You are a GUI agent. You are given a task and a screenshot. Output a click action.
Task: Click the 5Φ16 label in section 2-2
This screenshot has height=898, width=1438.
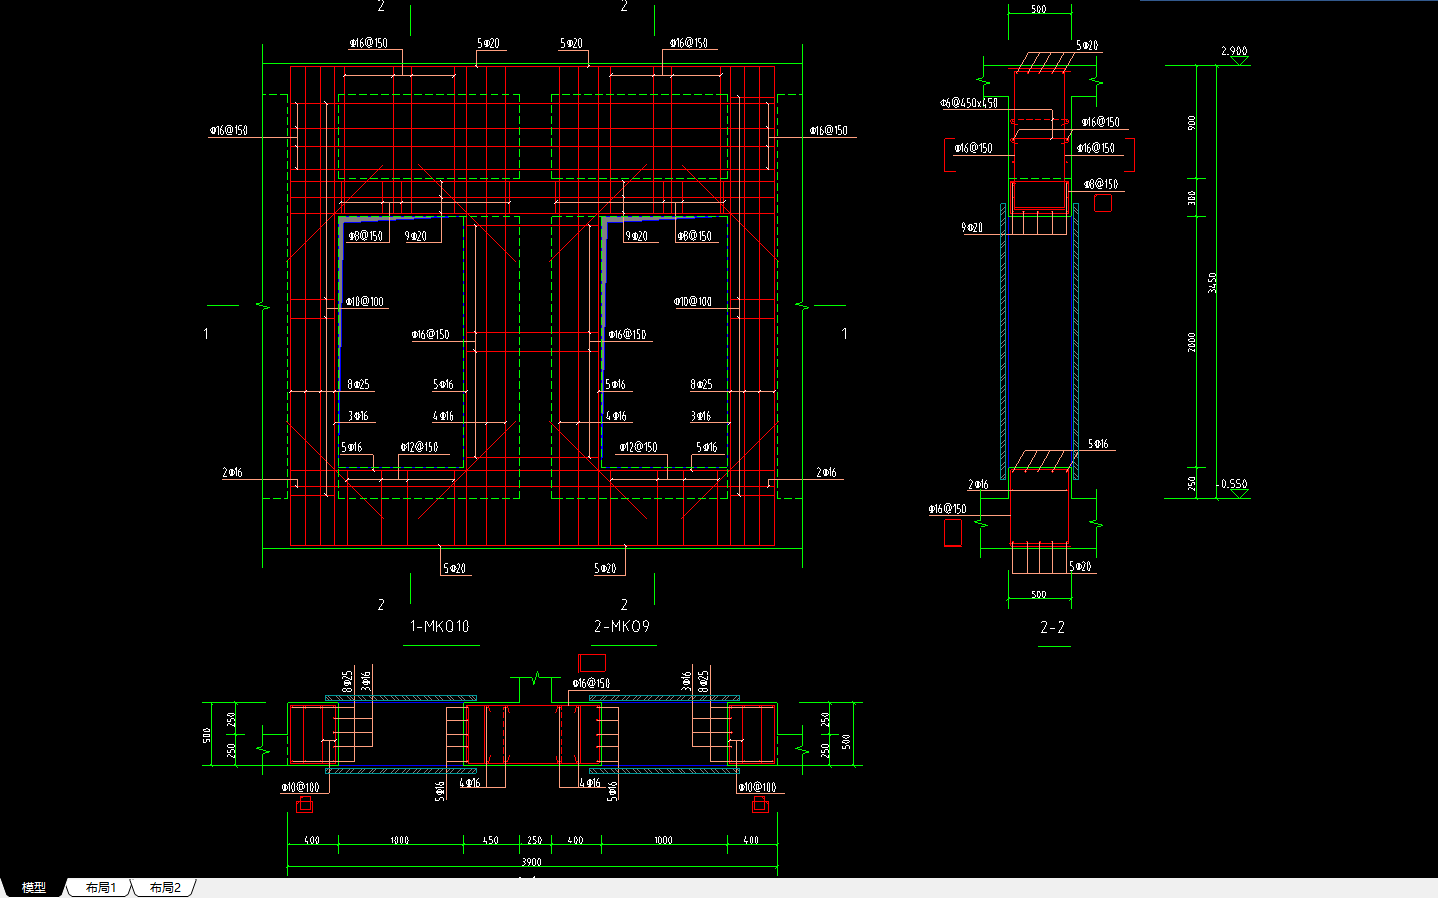point(1098,443)
